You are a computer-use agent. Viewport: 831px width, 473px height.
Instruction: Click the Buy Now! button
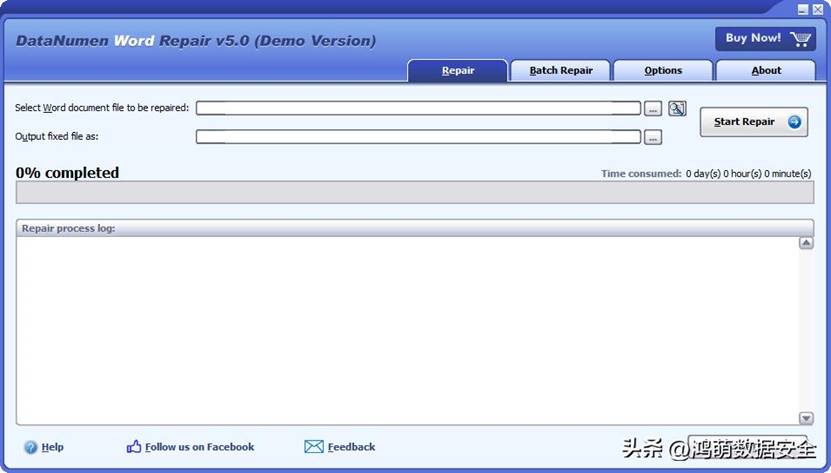765,39
